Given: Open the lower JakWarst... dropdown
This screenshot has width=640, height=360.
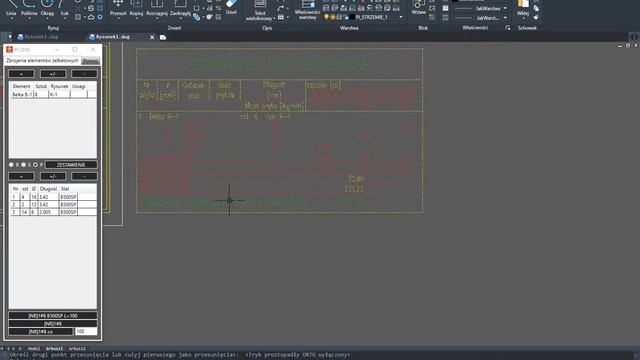Looking at the screenshot, I should pos(505,18).
